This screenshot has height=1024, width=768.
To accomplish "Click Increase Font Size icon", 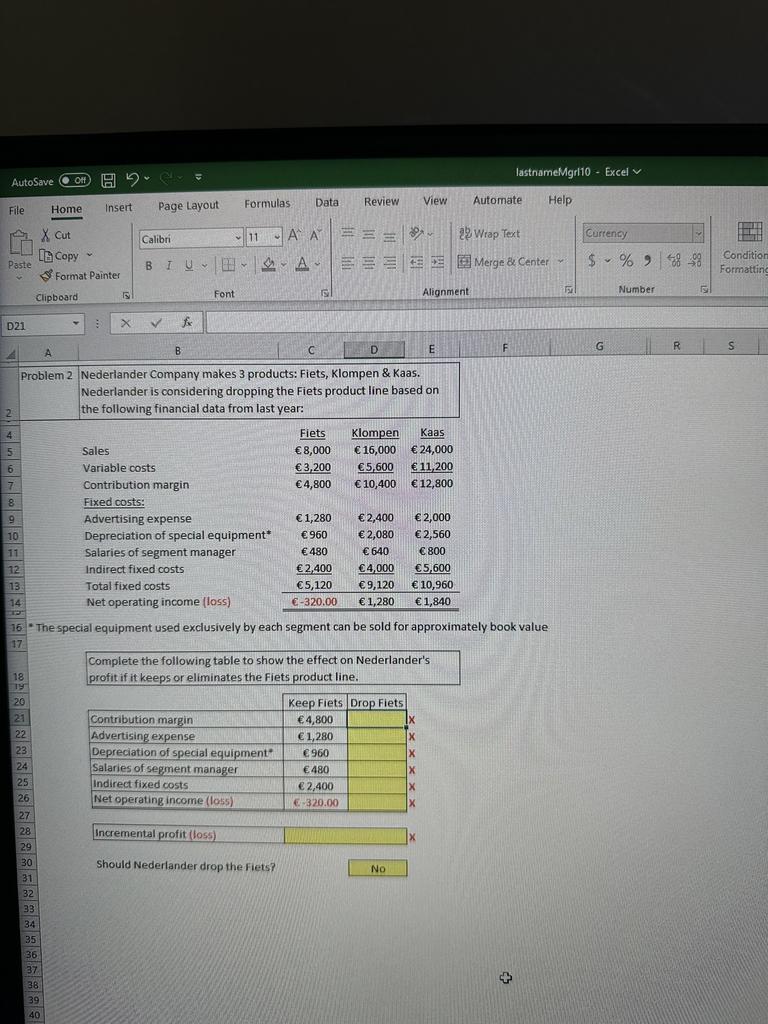I will 294,236.
